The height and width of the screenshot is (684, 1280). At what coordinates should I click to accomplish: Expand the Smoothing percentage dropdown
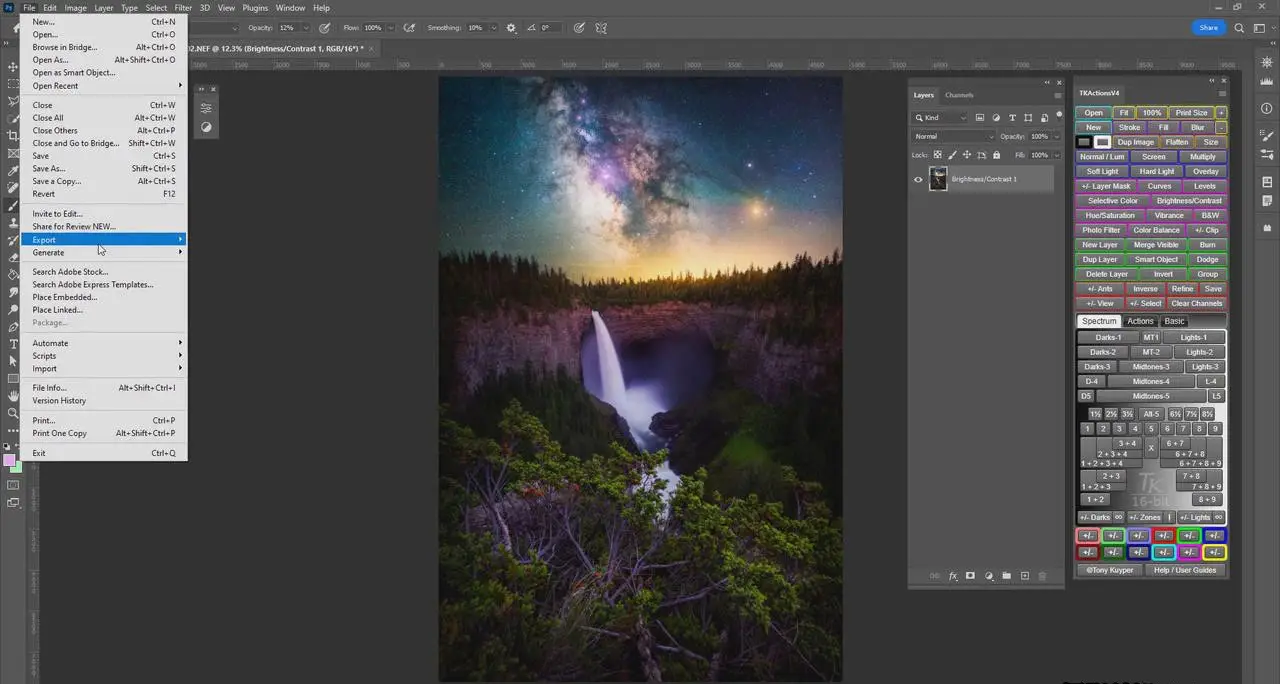pos(492,28)
